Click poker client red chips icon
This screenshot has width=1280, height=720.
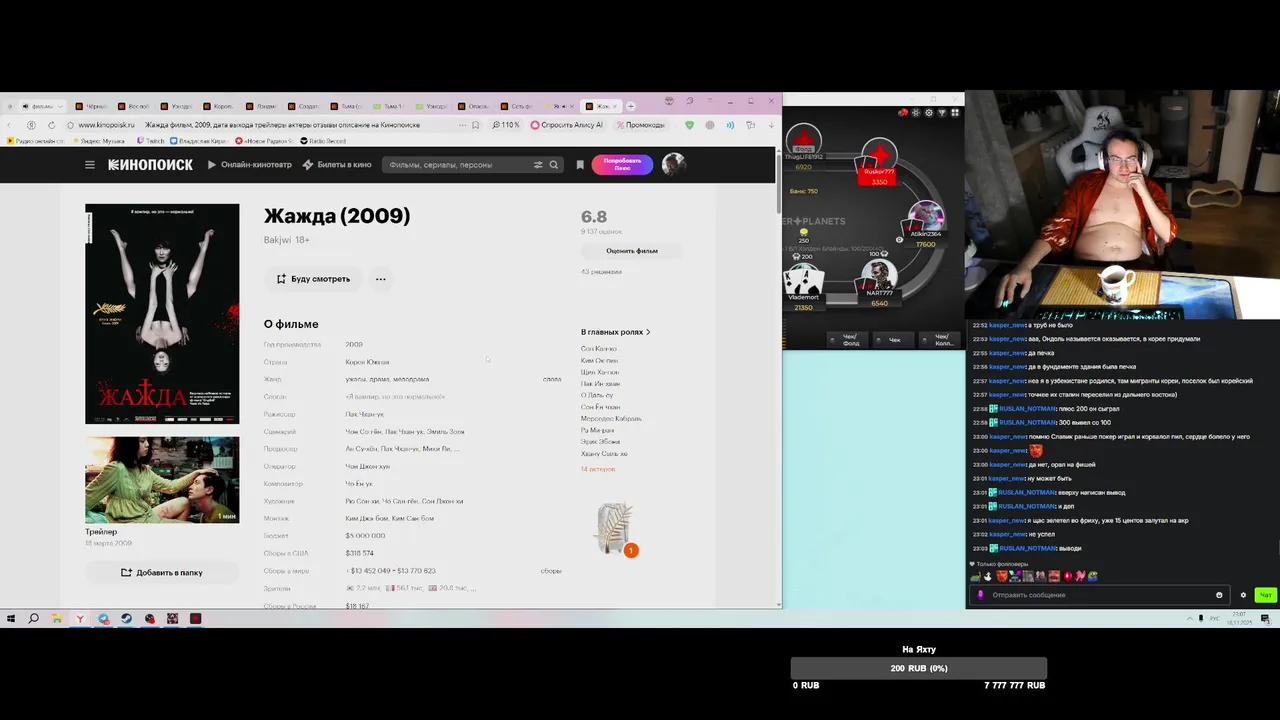(x=903, y=113)
